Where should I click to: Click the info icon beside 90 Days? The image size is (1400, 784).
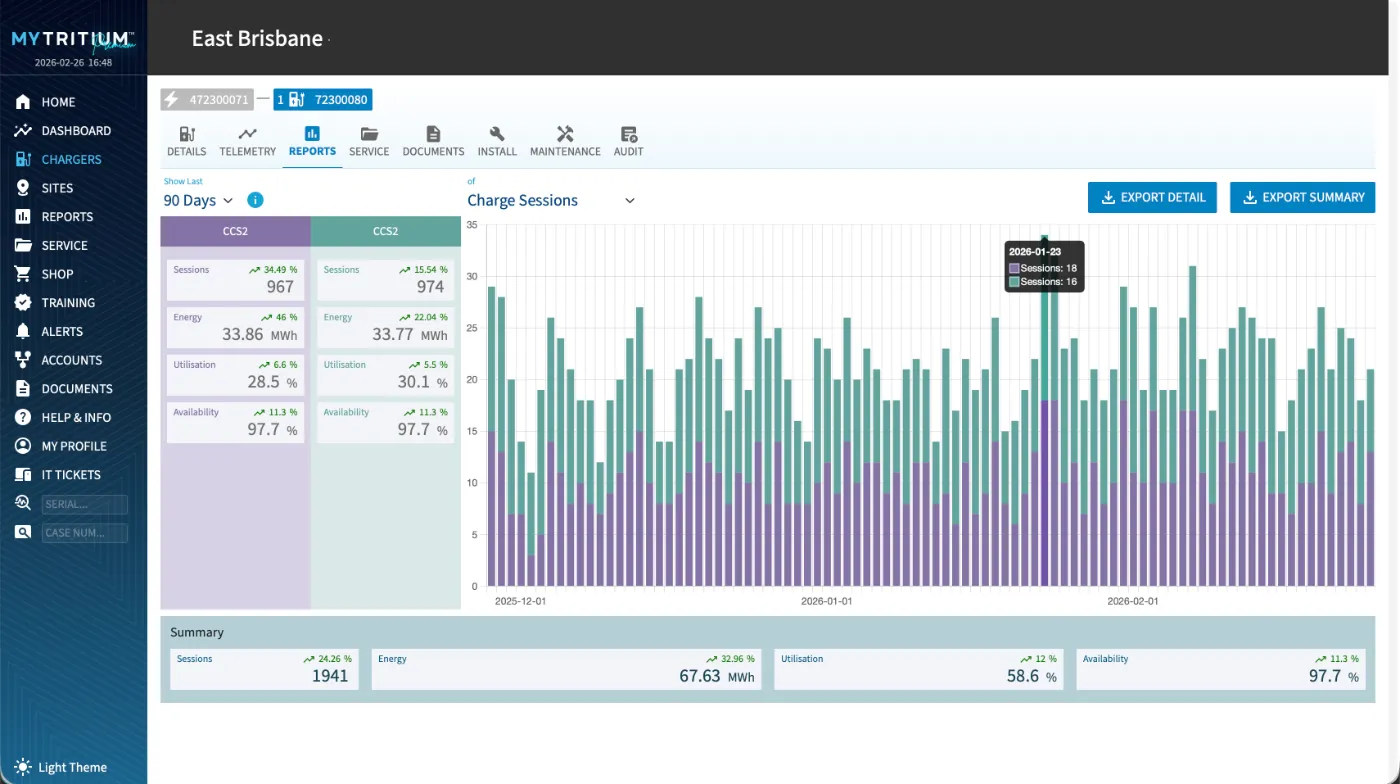click(255, 200)
